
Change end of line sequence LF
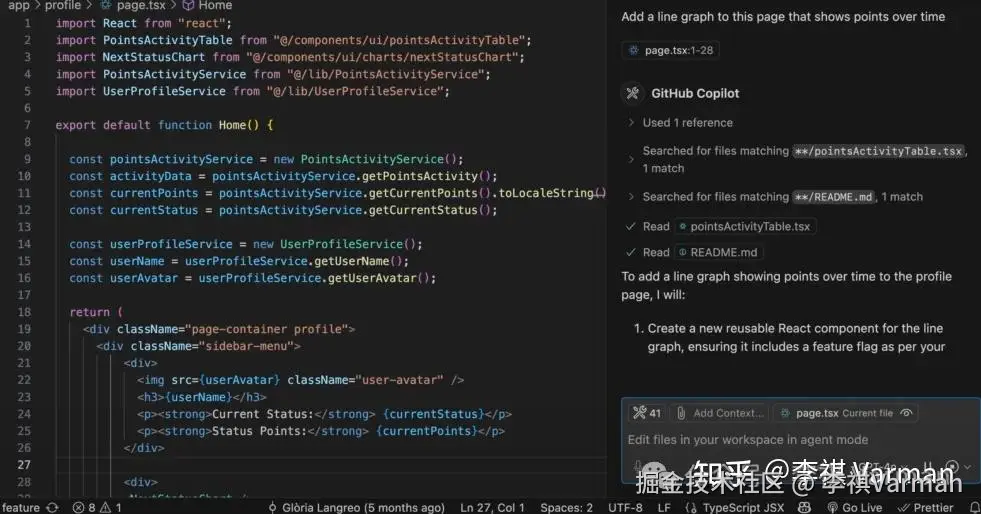pyautogui.click(x=664, y=507)
